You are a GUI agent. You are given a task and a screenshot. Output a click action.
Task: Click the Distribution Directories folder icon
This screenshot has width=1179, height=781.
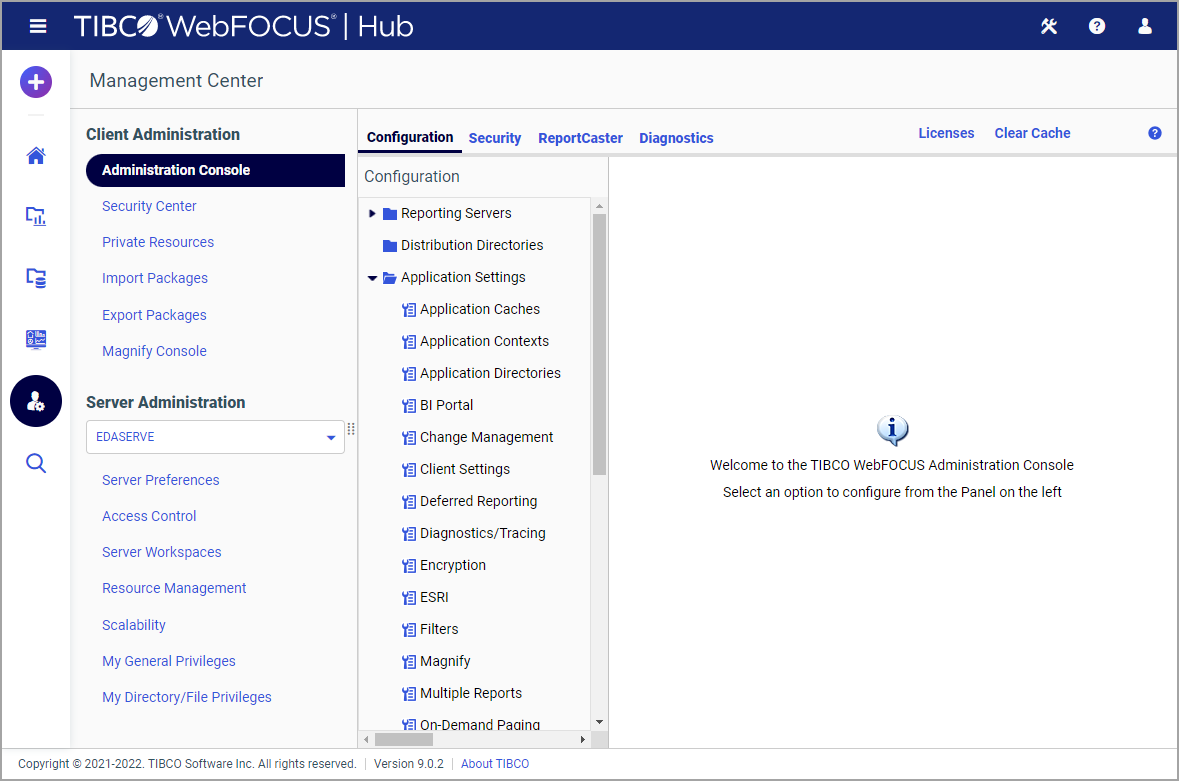pos(389,246)
